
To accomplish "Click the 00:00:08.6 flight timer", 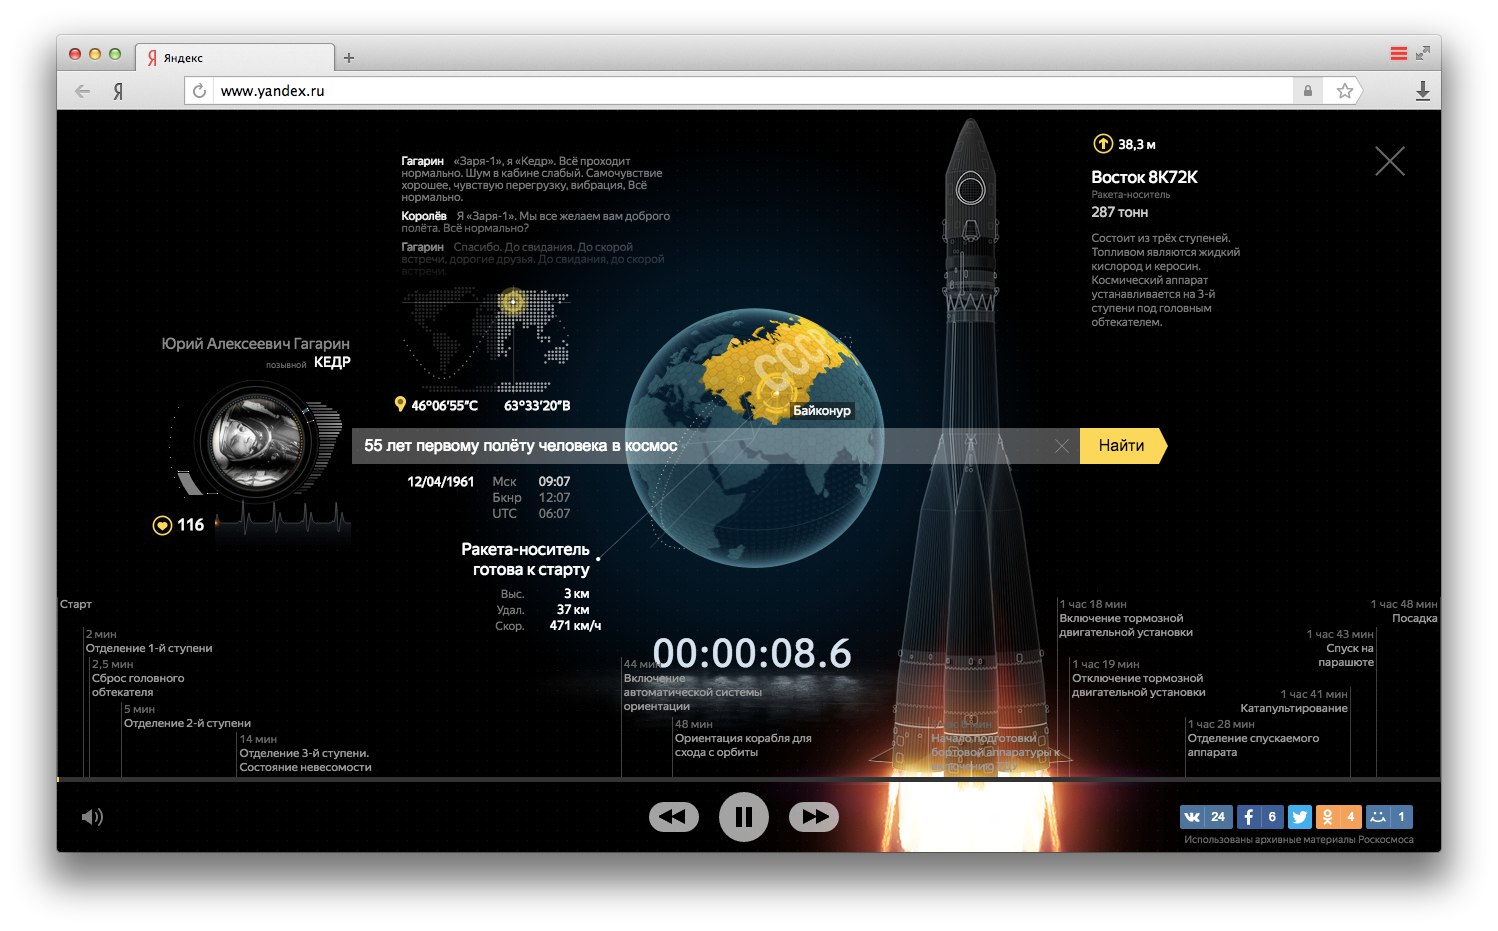I will [752, 654].
